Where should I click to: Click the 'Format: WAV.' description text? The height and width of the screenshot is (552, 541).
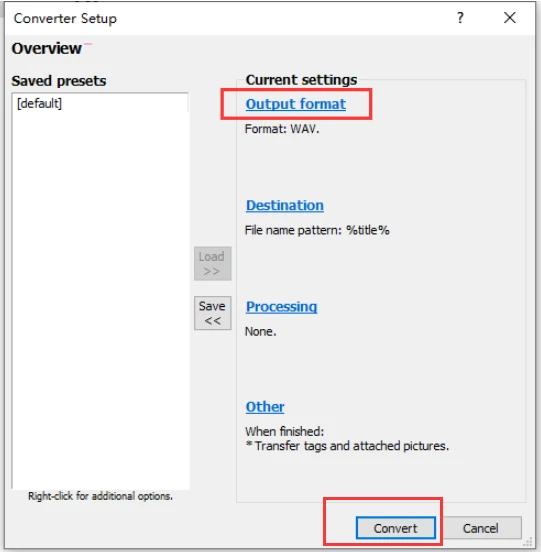(282, 129)
